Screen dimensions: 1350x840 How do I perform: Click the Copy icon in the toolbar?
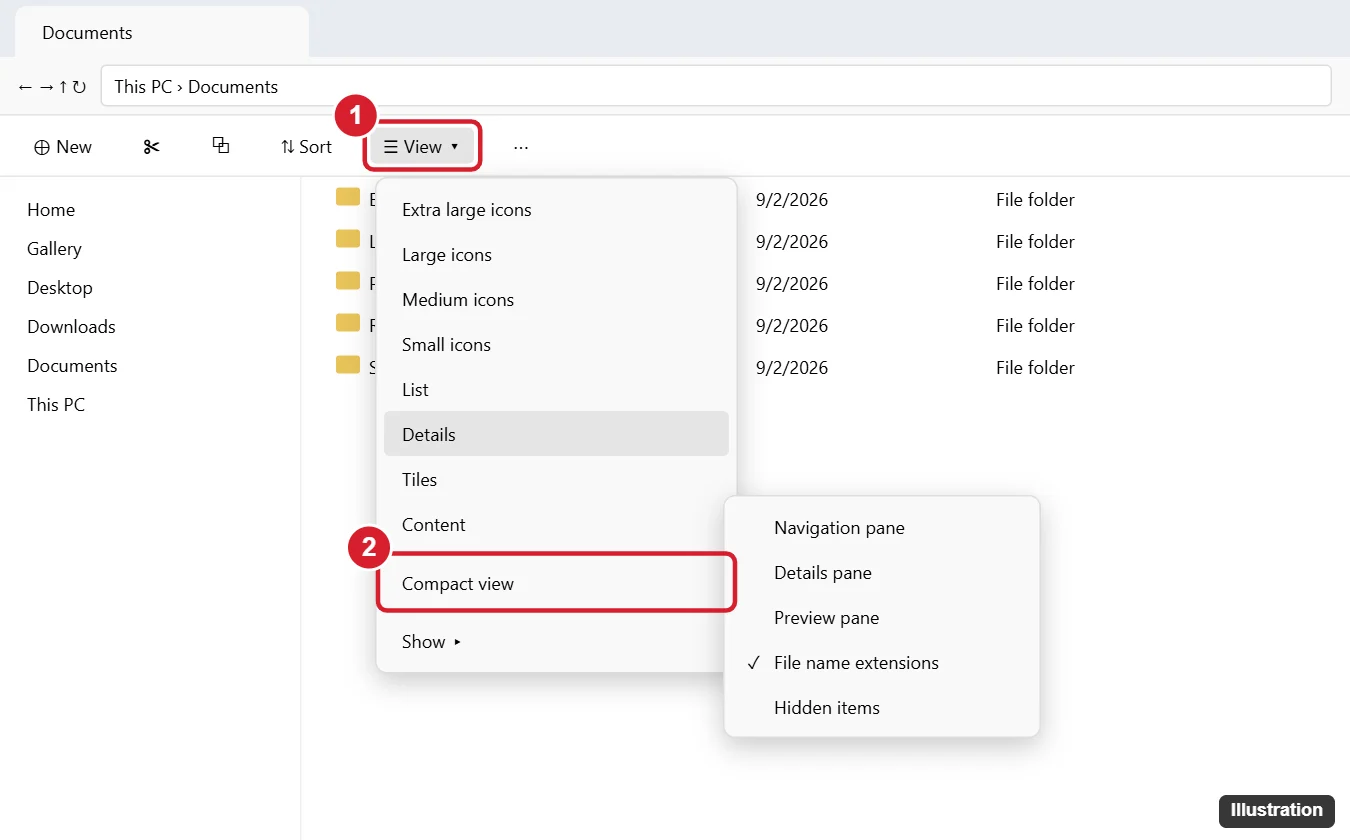click(221, 146)
